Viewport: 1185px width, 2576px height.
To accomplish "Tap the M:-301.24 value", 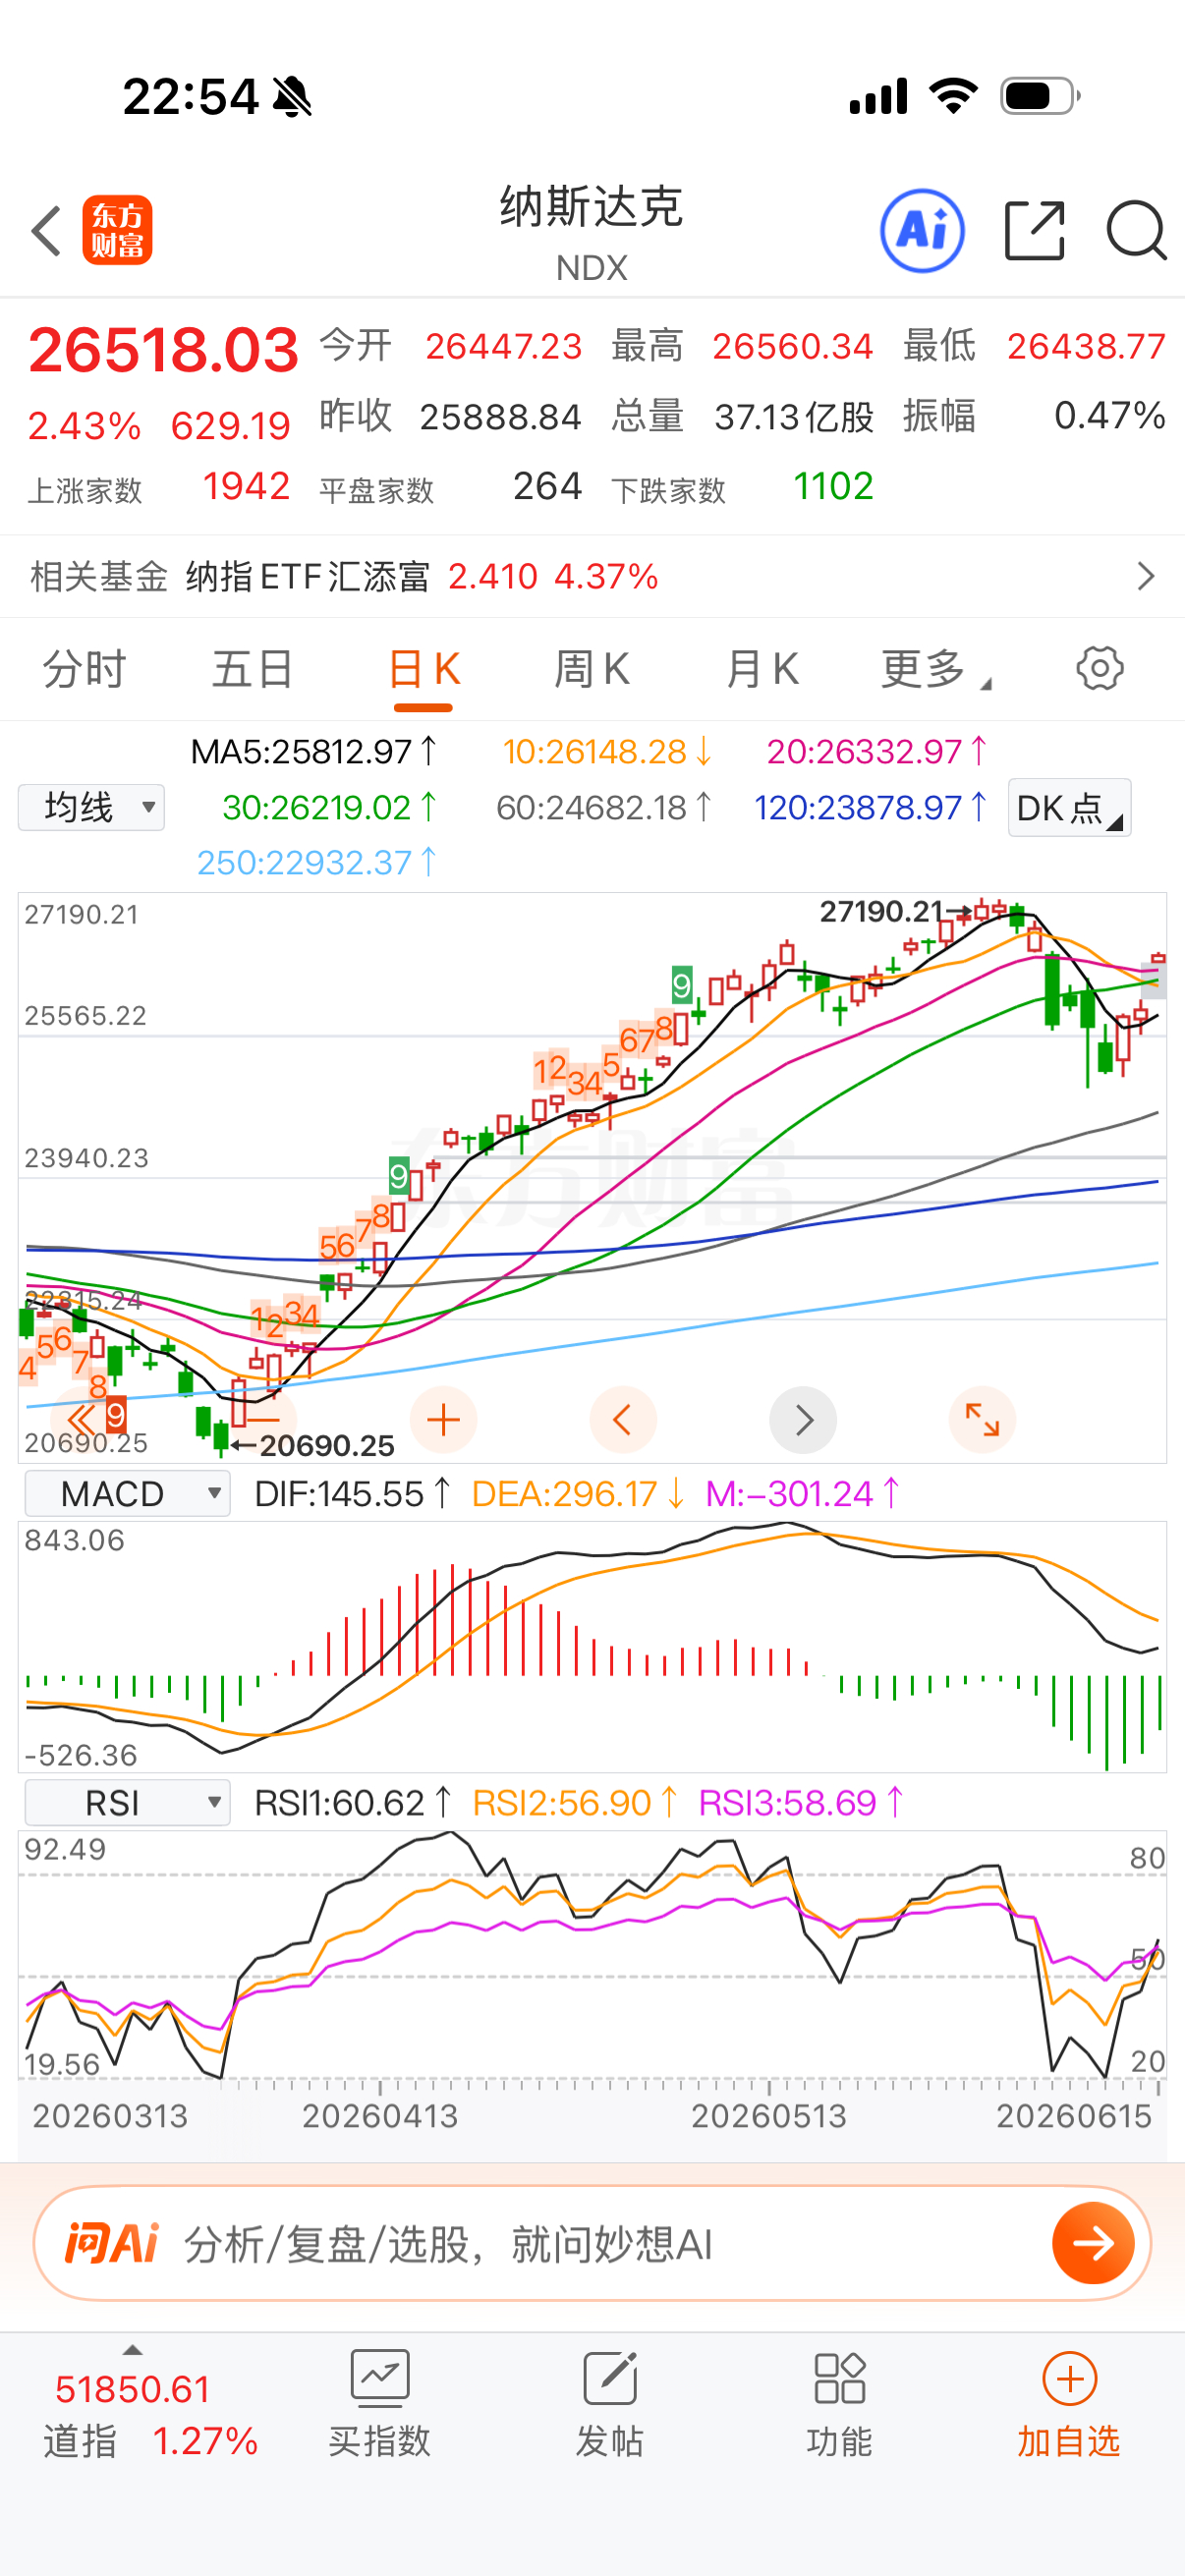I will tap(803, 1493).
